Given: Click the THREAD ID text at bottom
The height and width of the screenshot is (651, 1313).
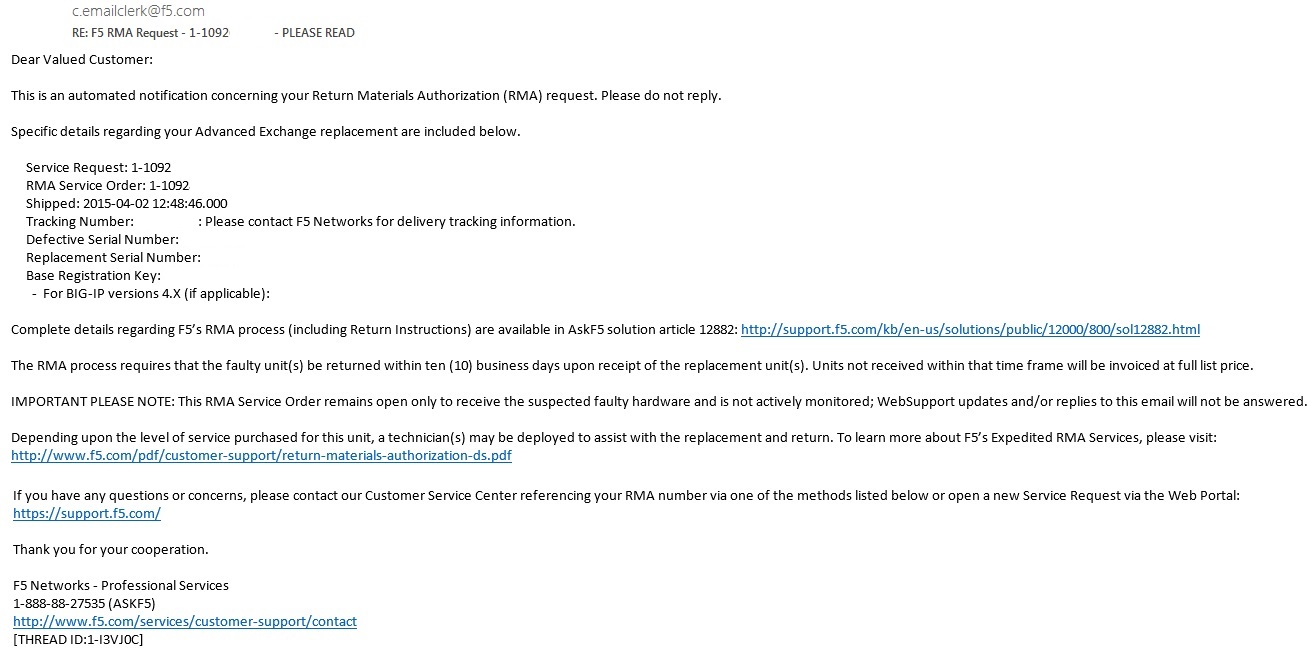Looking at the screenshot, I should (78, 639).
